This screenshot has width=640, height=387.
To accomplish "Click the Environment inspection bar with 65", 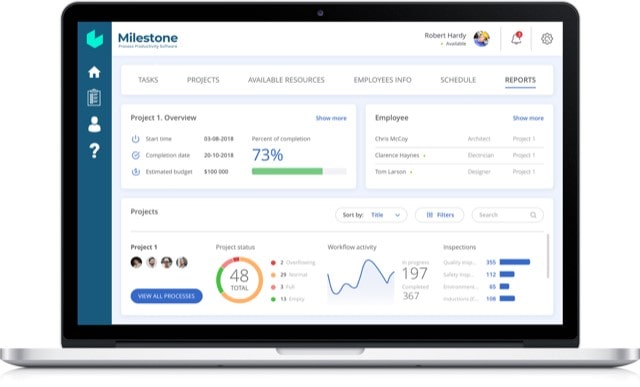I will pos(504,287).
